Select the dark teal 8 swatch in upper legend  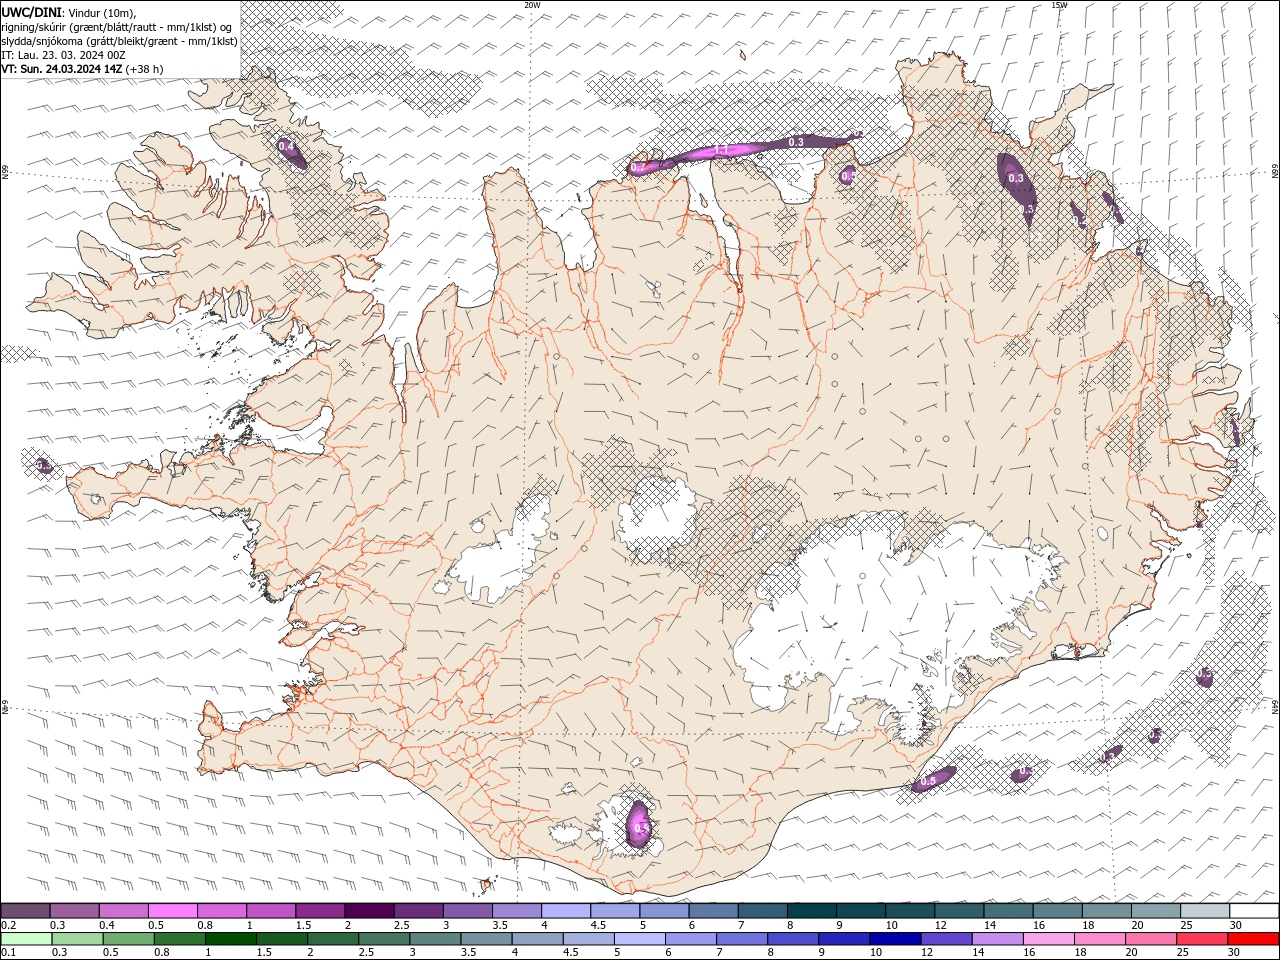pos(810,910)
